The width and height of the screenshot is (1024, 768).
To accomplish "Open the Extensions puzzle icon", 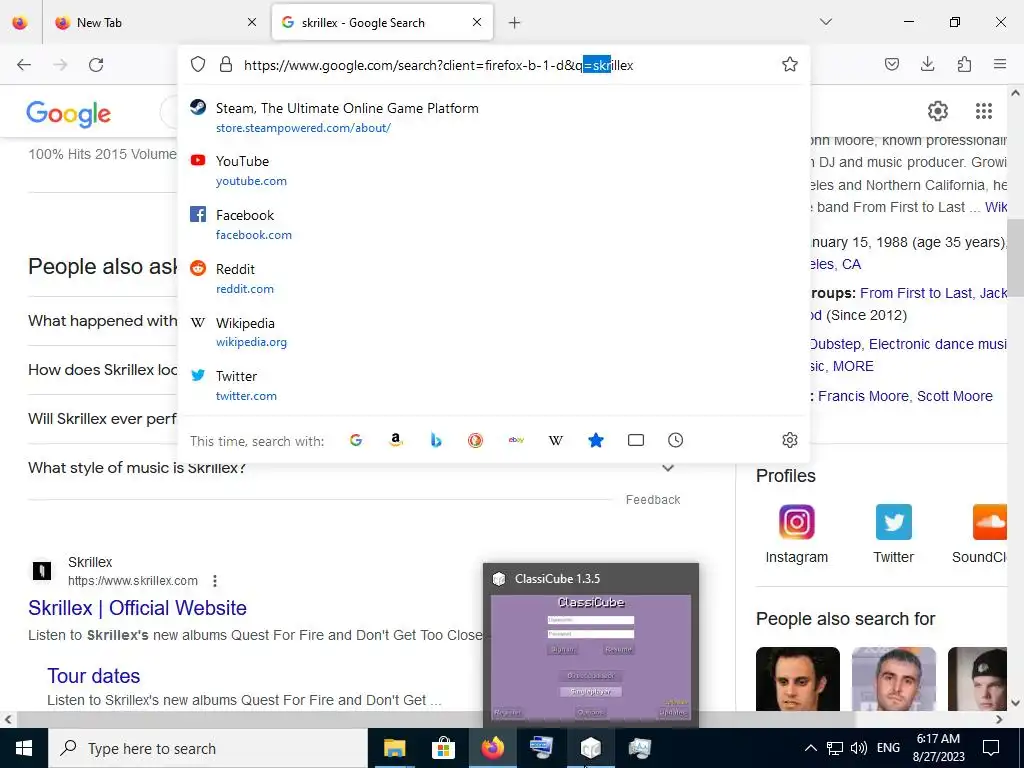I will pyautogui.click(x=964, y=64).
